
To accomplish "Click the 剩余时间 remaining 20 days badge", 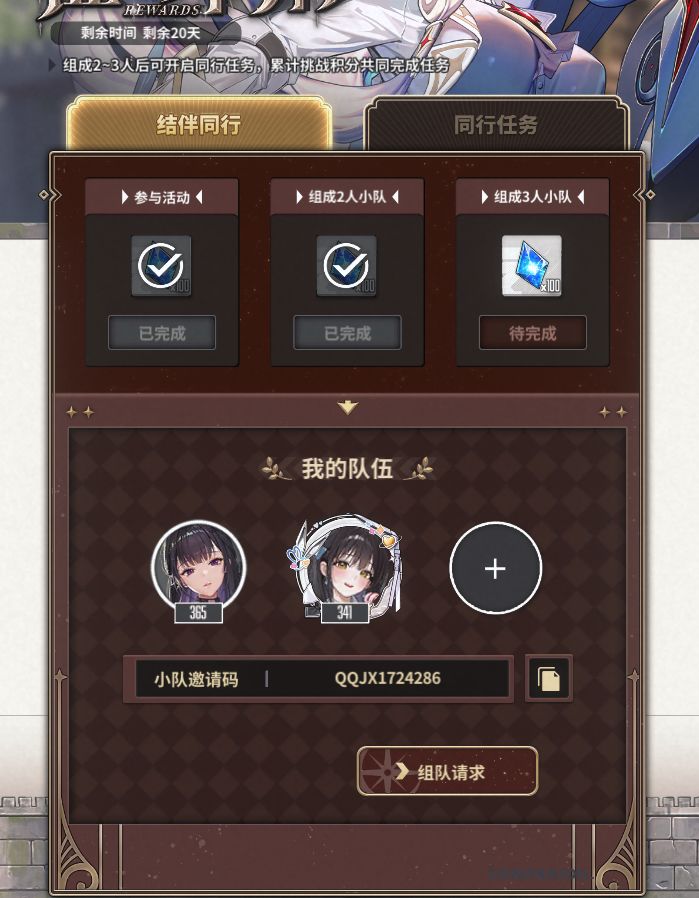I will [x=141, y=33].
